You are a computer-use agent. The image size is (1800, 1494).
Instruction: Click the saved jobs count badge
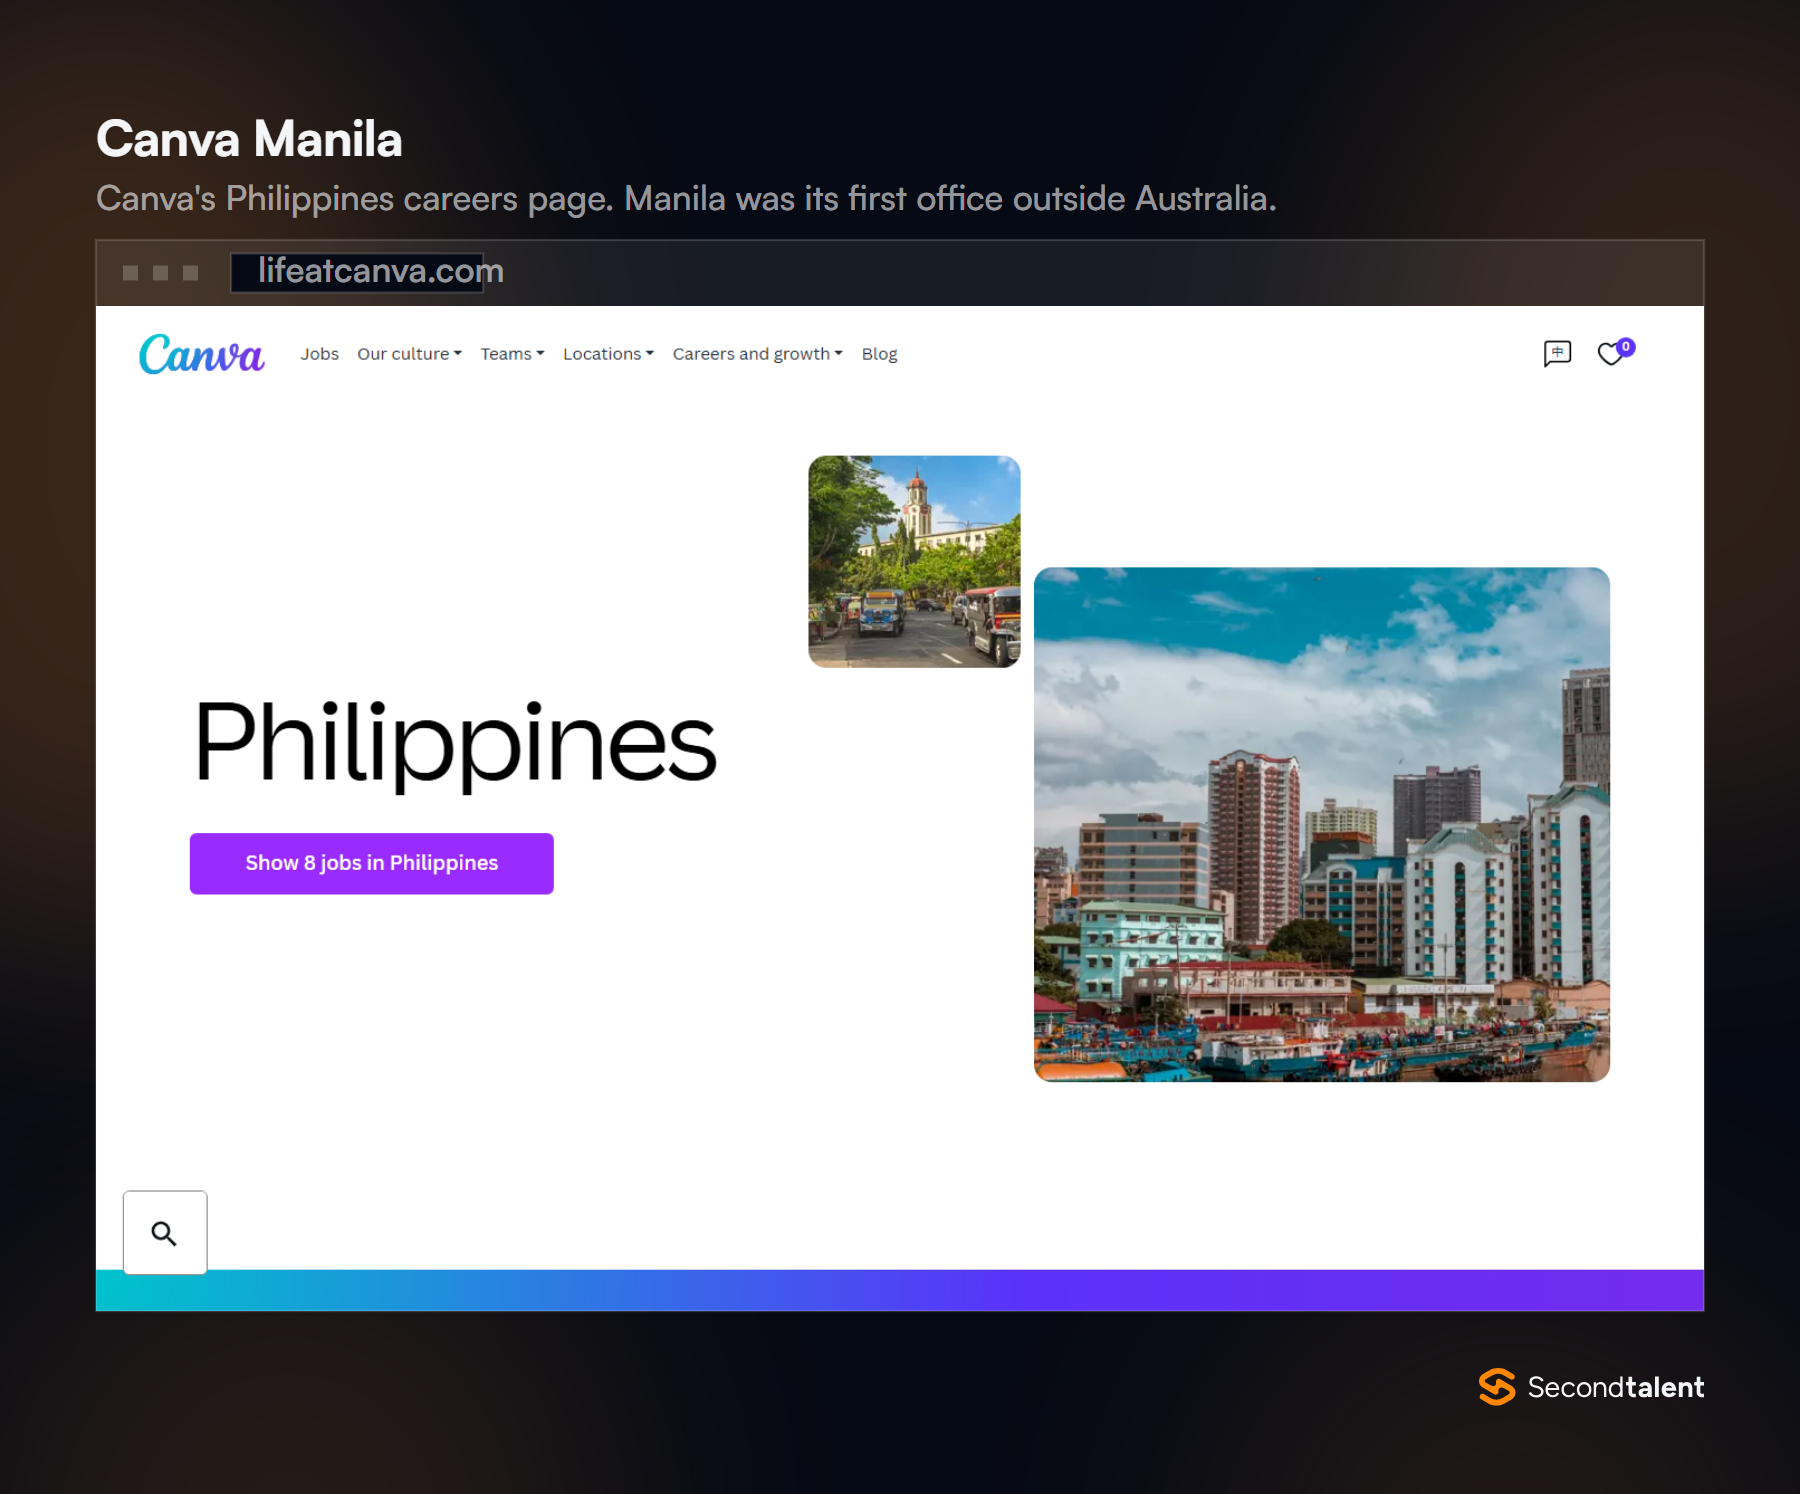(1626, 347)
